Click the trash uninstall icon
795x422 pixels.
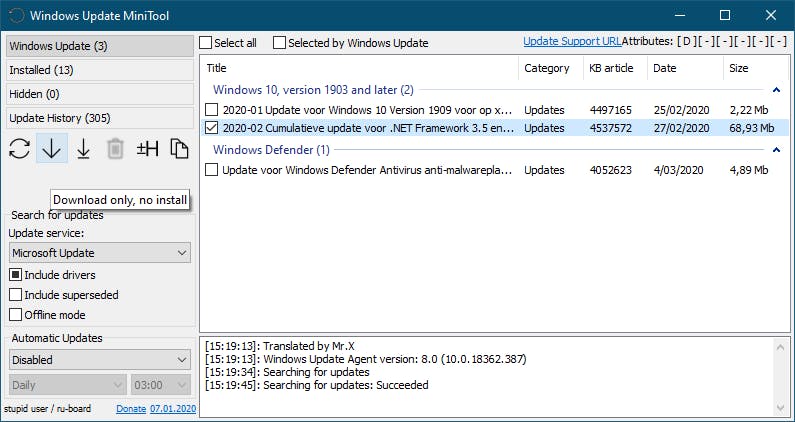tap(116, 149)
